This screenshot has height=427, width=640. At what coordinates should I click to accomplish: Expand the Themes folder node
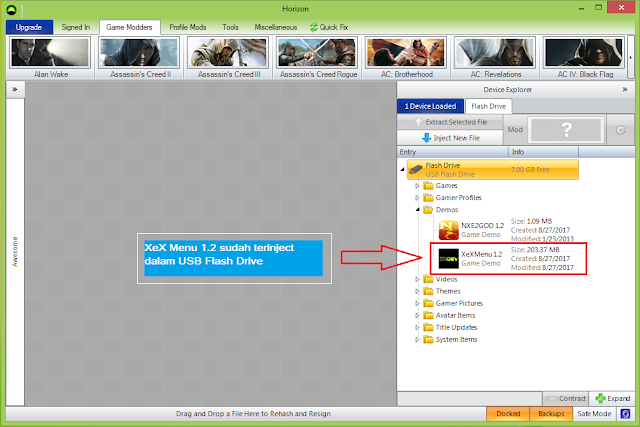[417, 291]
